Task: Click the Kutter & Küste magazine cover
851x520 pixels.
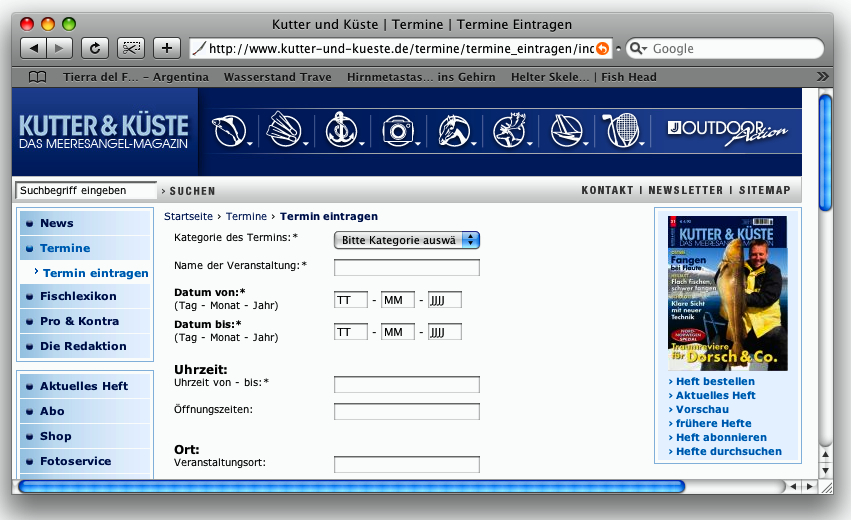Action: click(x=727, y=293)
